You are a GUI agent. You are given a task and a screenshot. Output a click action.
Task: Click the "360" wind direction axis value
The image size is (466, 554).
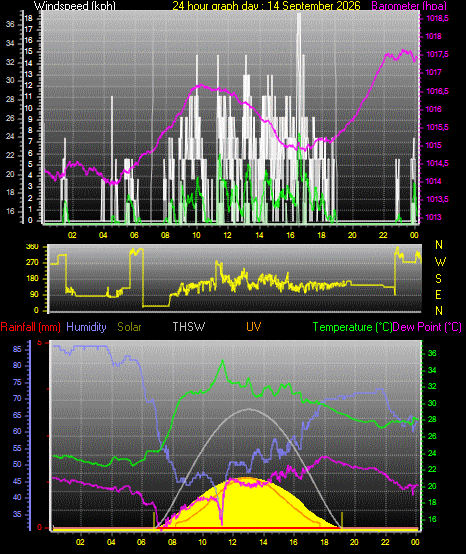tap(32, 247)
